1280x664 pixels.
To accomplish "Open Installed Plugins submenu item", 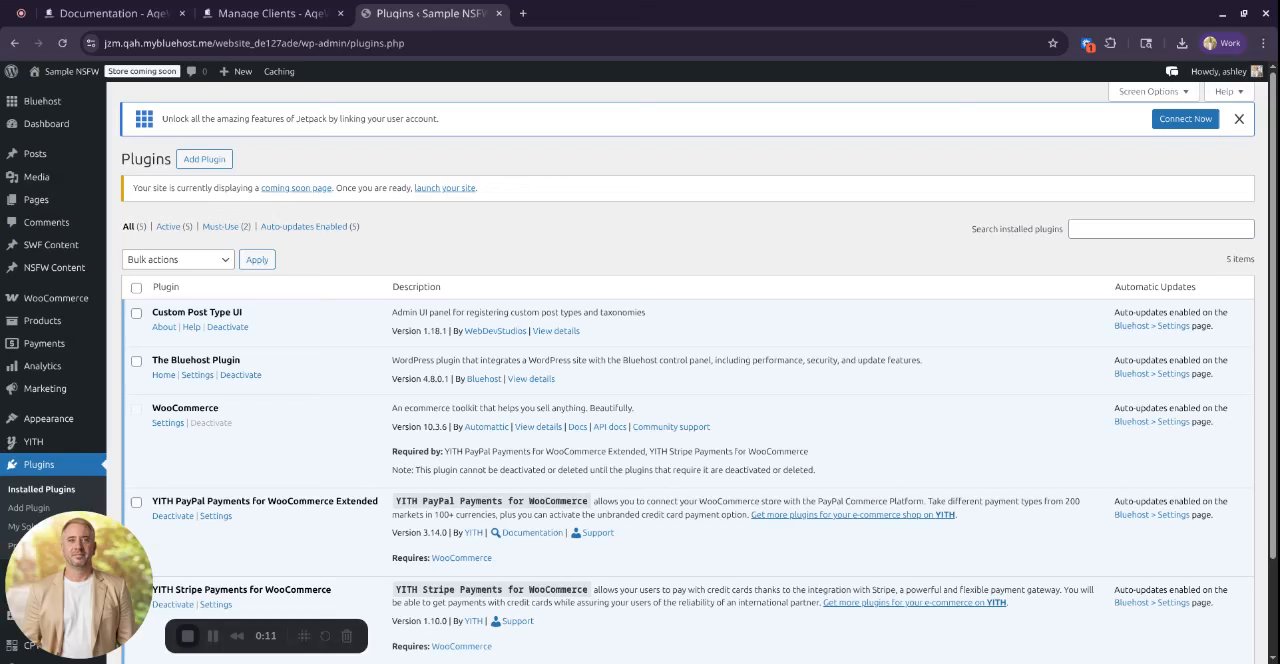I will point(42,489).
